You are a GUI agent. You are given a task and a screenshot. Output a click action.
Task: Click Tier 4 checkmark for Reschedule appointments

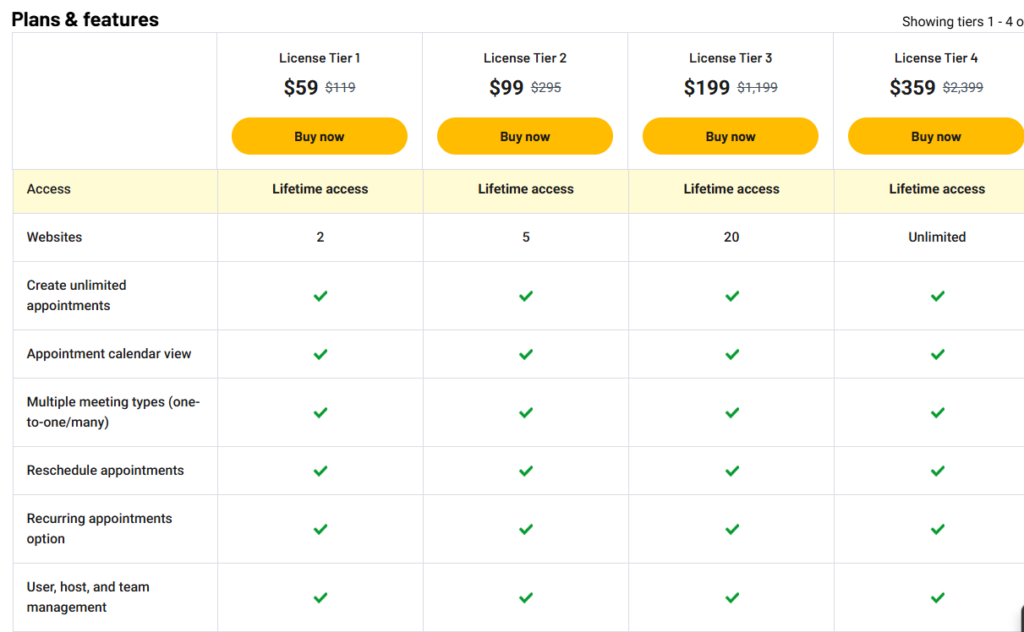pos(938,471)
